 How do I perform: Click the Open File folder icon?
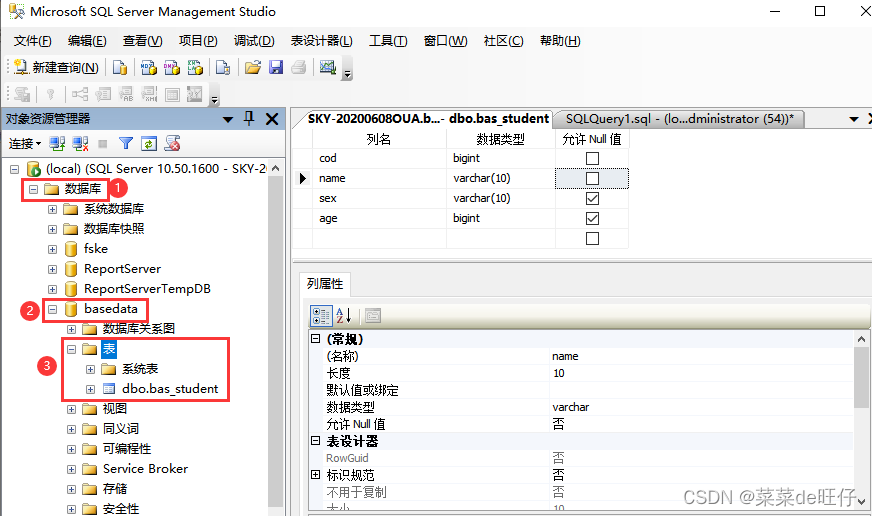tap(252, 68)
